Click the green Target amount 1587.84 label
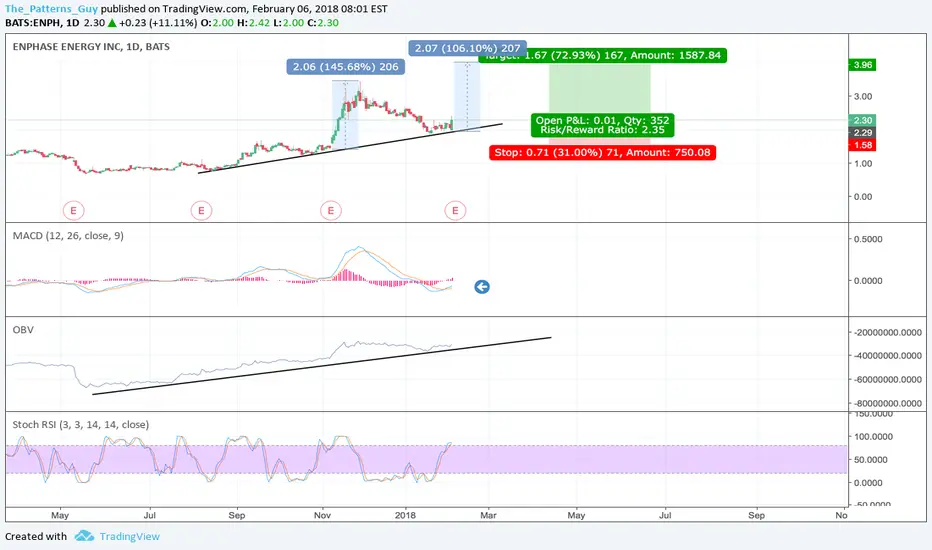 (603, 55)
